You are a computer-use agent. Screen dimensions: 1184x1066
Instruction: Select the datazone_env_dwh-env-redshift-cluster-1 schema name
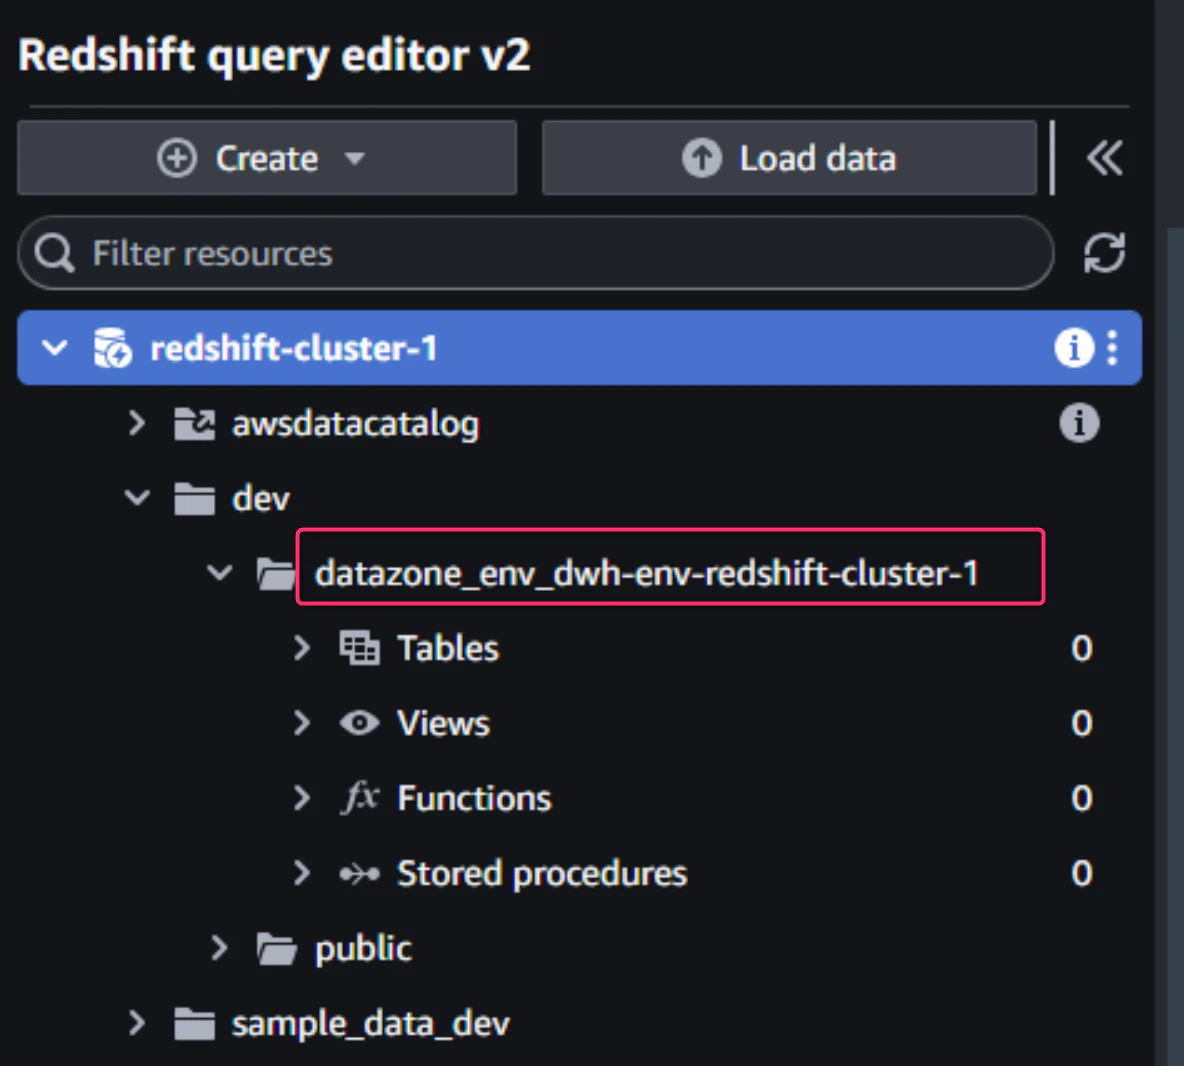coord(646,574)
